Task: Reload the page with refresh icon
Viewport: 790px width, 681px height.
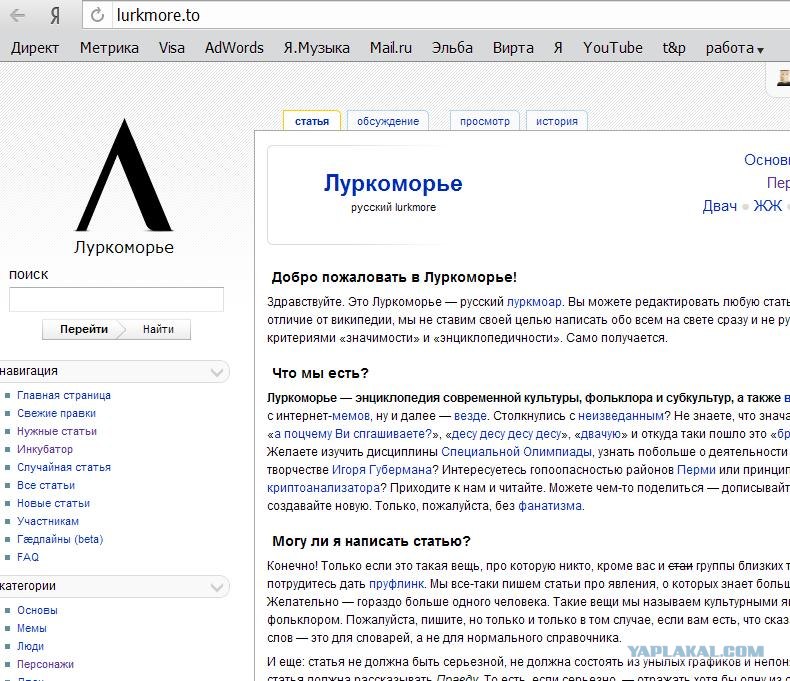Action: 97,15
